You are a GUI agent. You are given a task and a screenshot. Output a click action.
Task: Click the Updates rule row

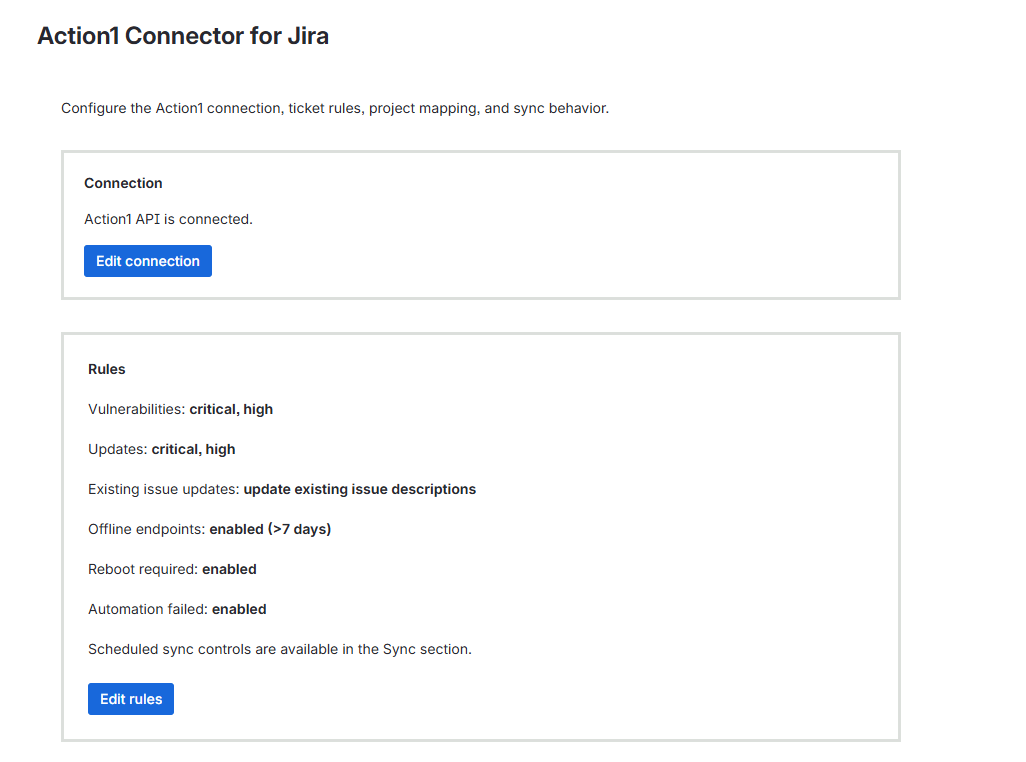tap(161, 449)
